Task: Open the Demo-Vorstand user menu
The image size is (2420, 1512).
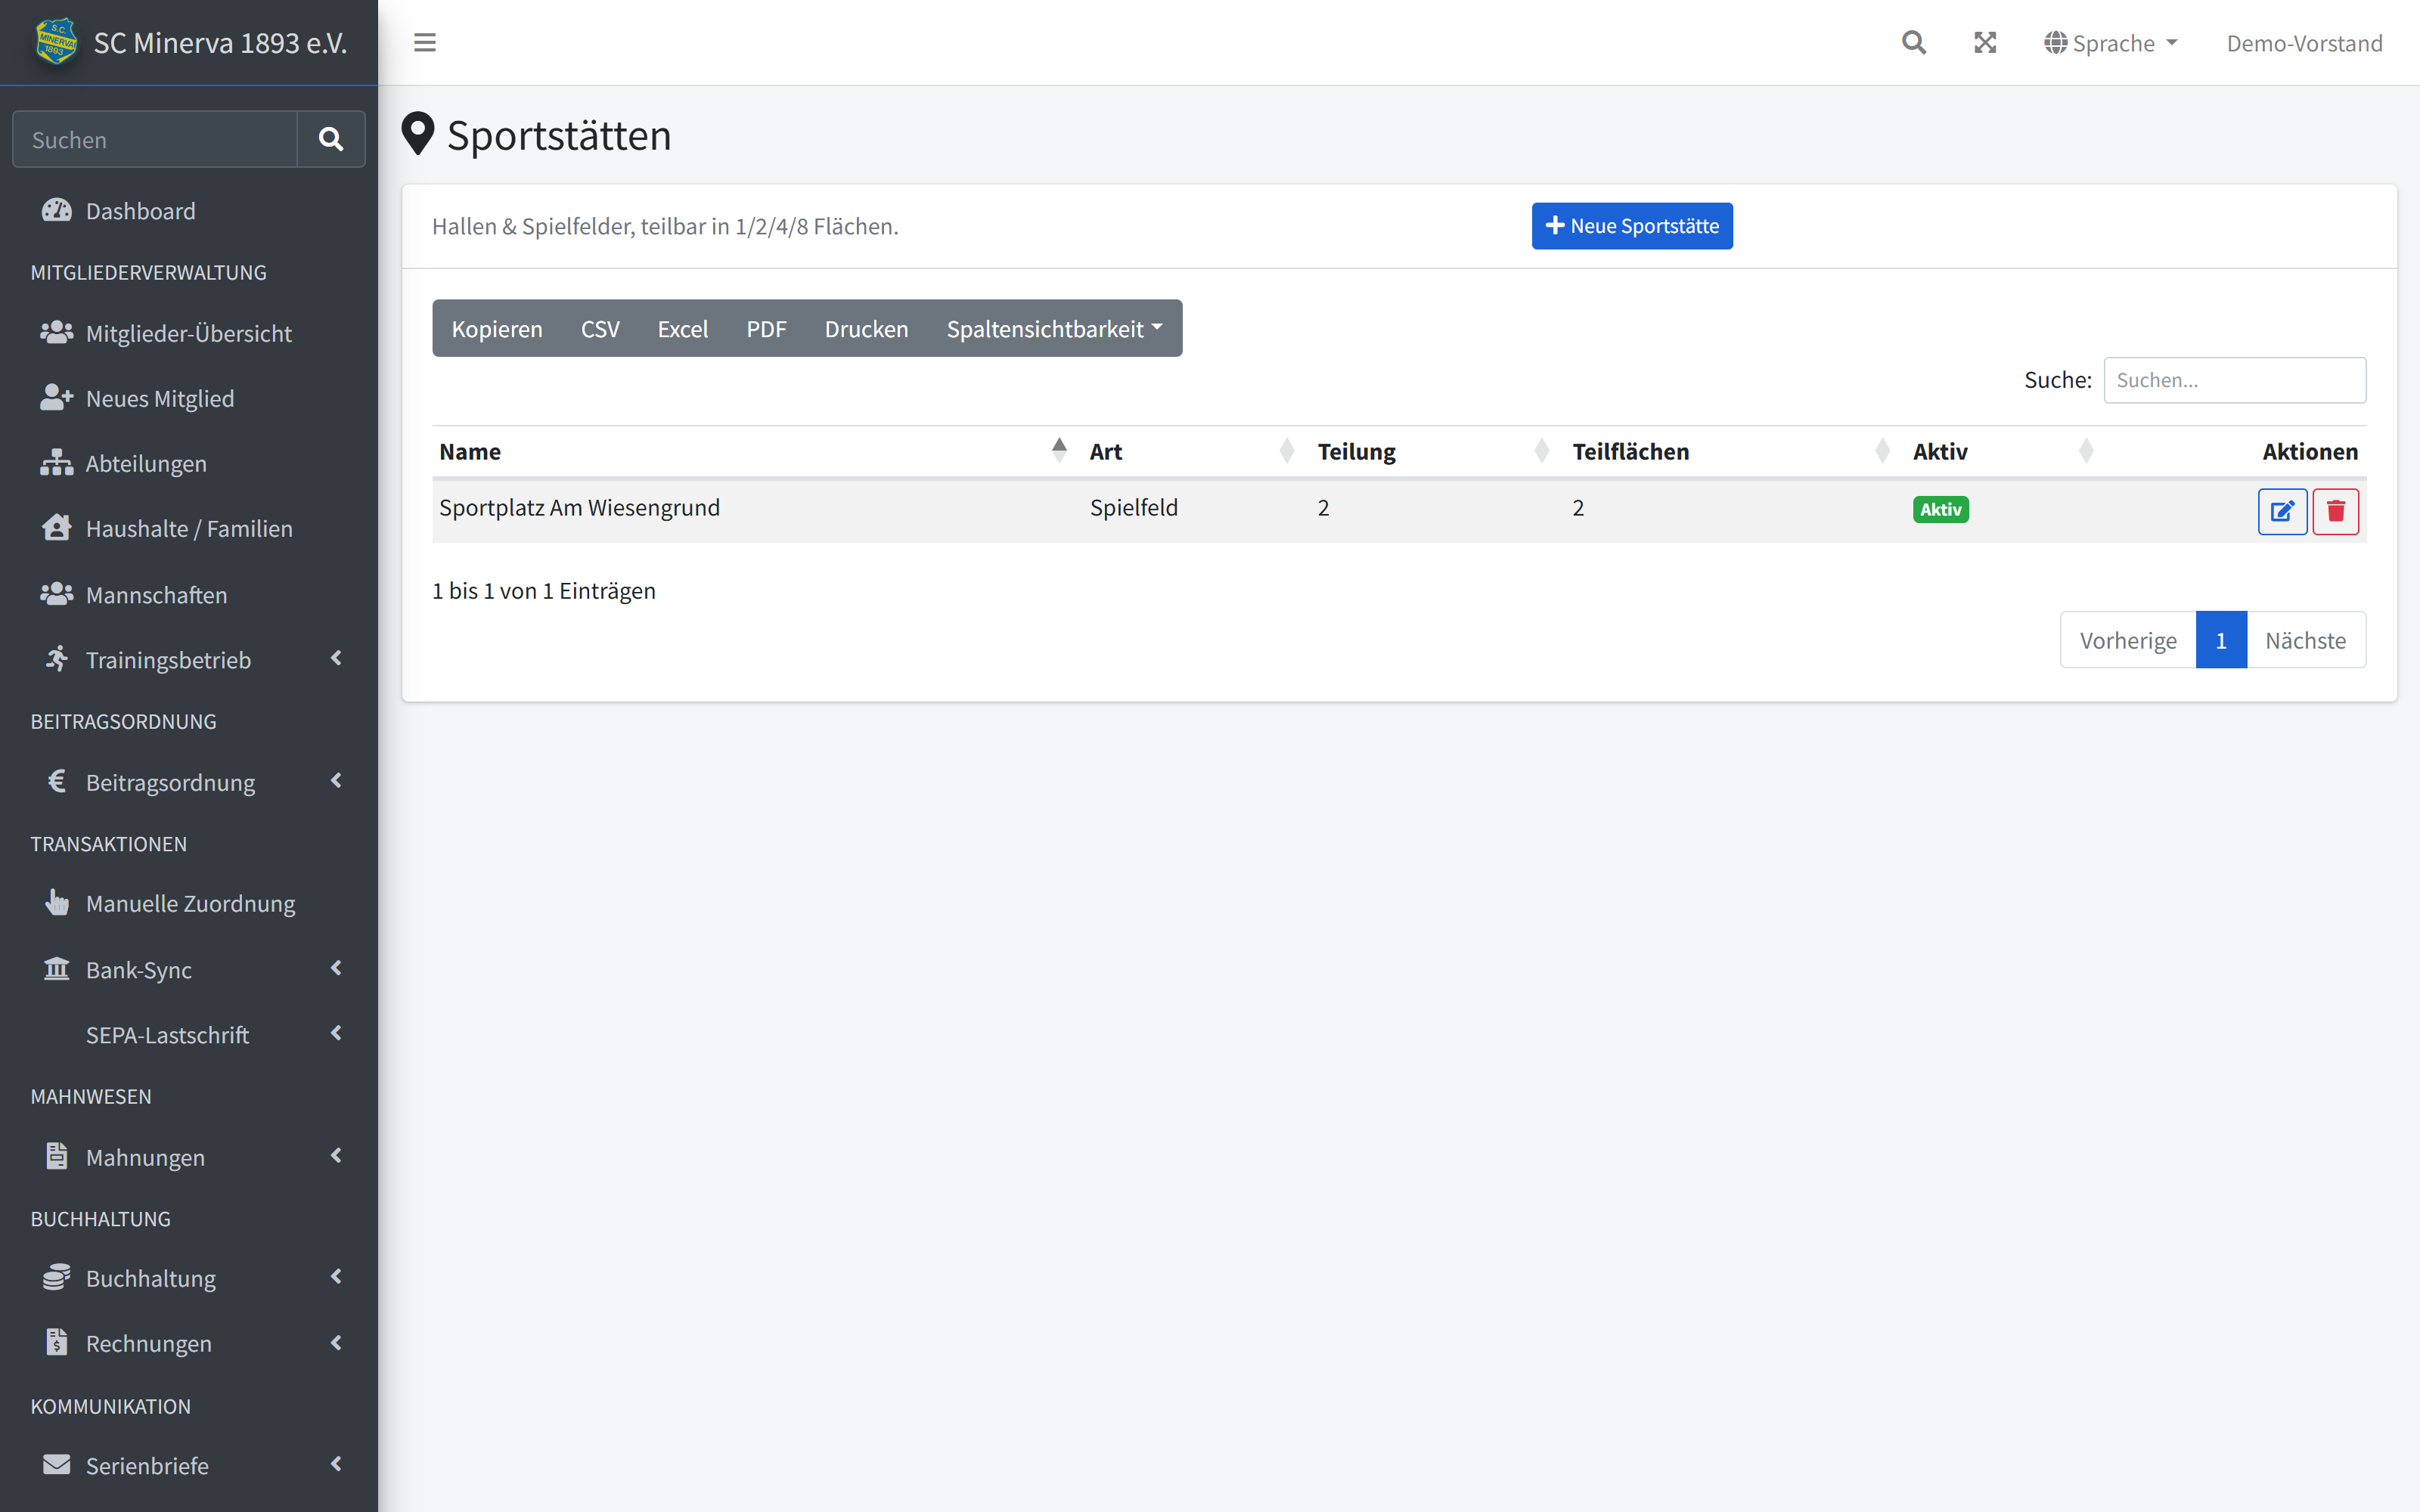Action: [2304, 43]
